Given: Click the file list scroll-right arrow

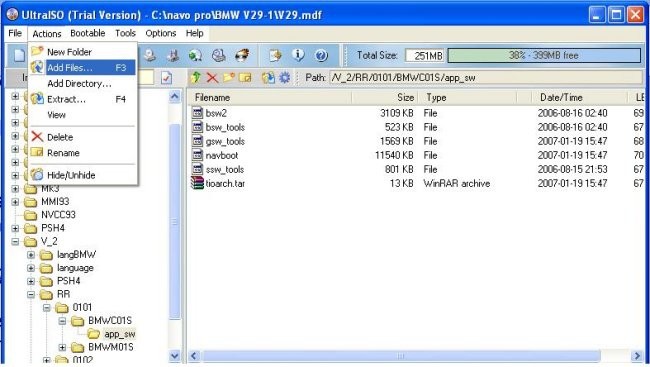Looking at the screenshot, I should coord(637,356).
